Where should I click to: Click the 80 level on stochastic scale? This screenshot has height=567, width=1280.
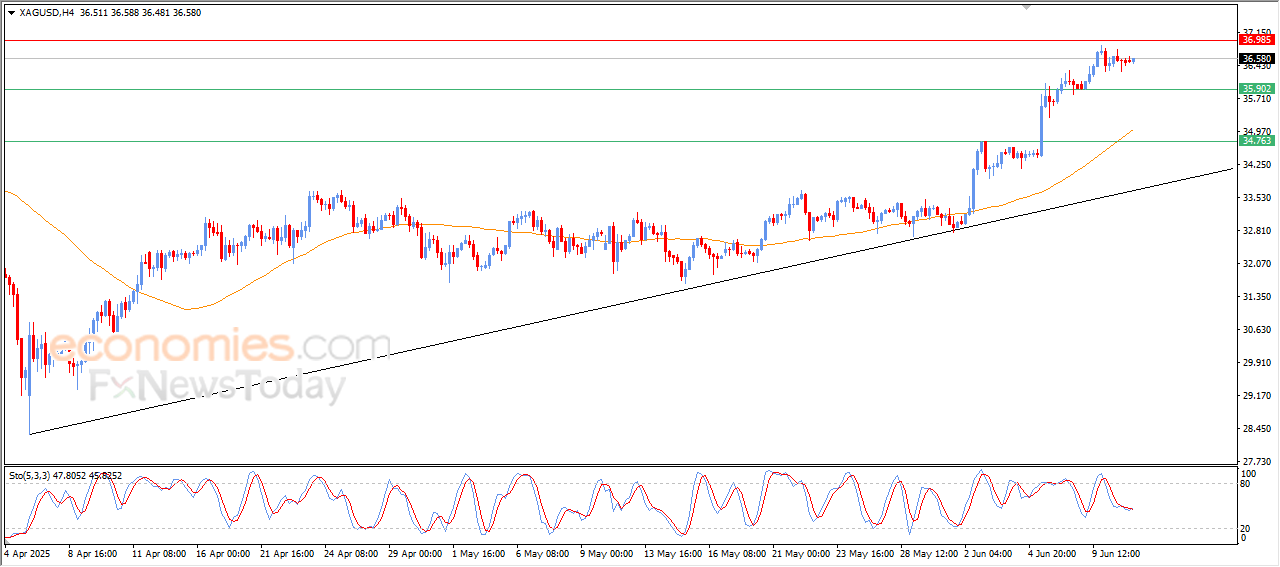click(x=1246, y=484)
